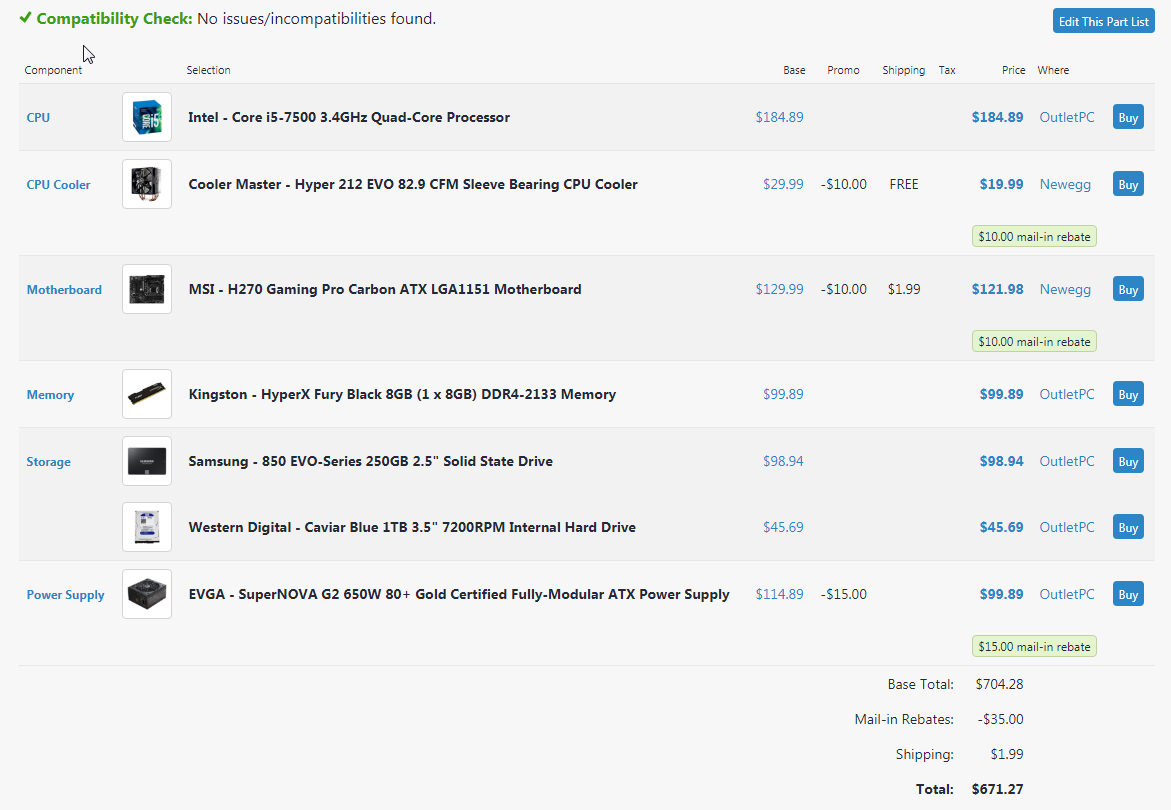
Task: Buy the MSI H270 Gaming Pro Carbon motherboard
Action: pos(1128,290)
